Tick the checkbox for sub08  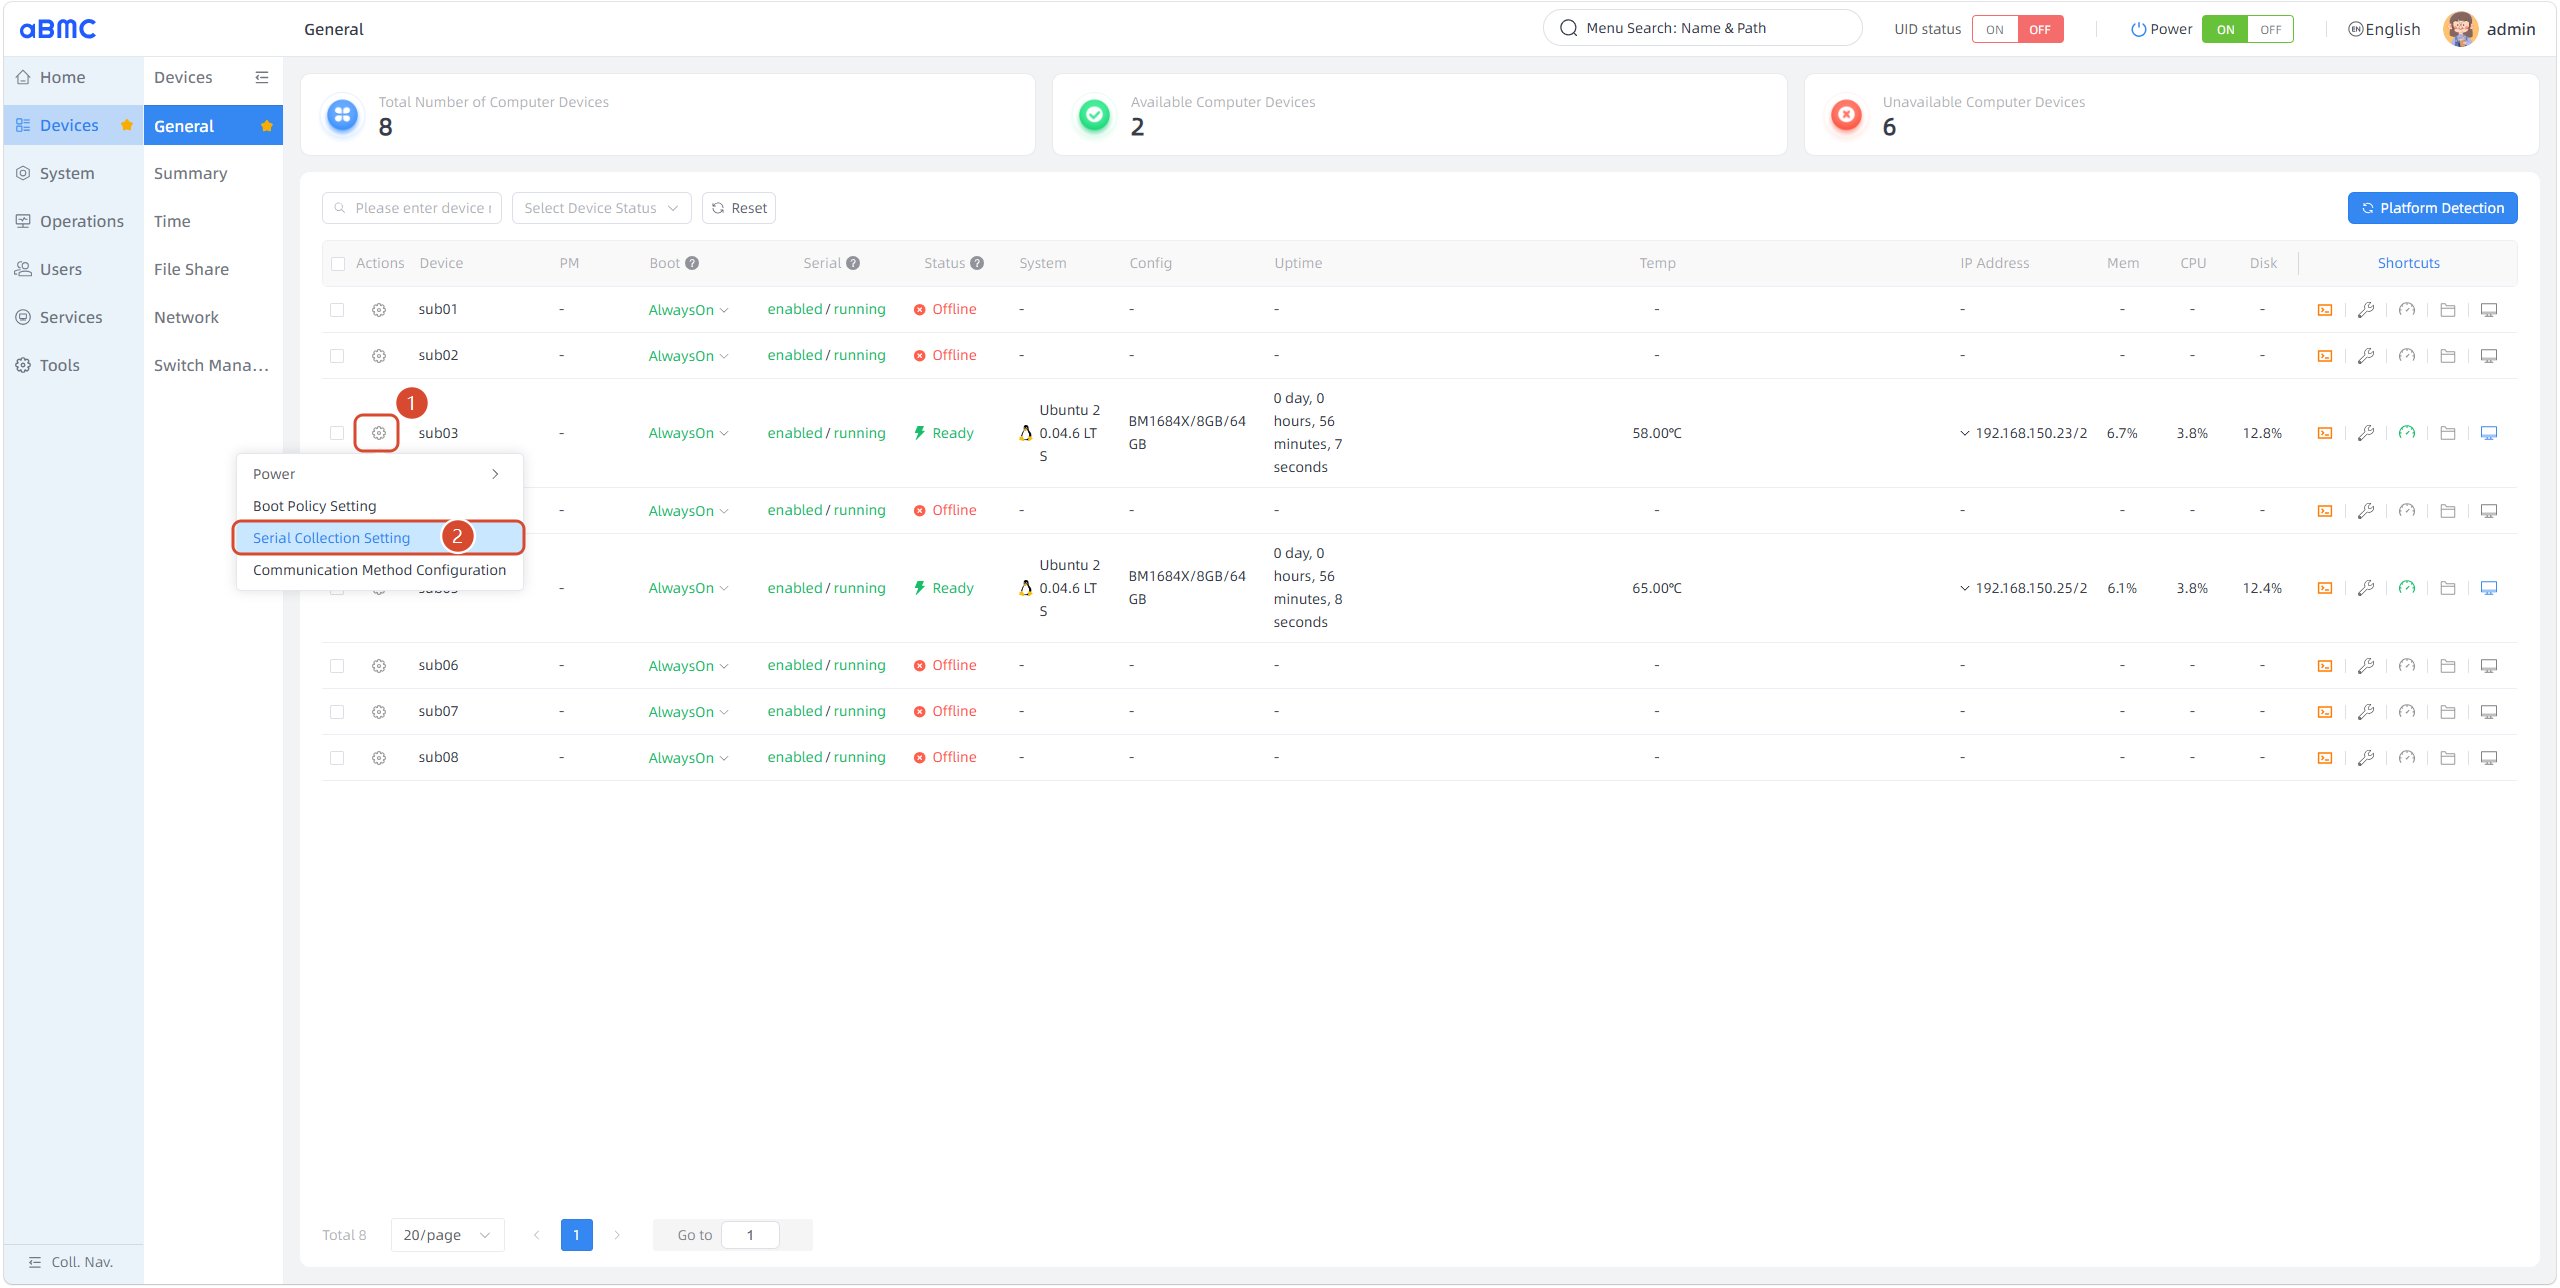[x=337, y=758]
